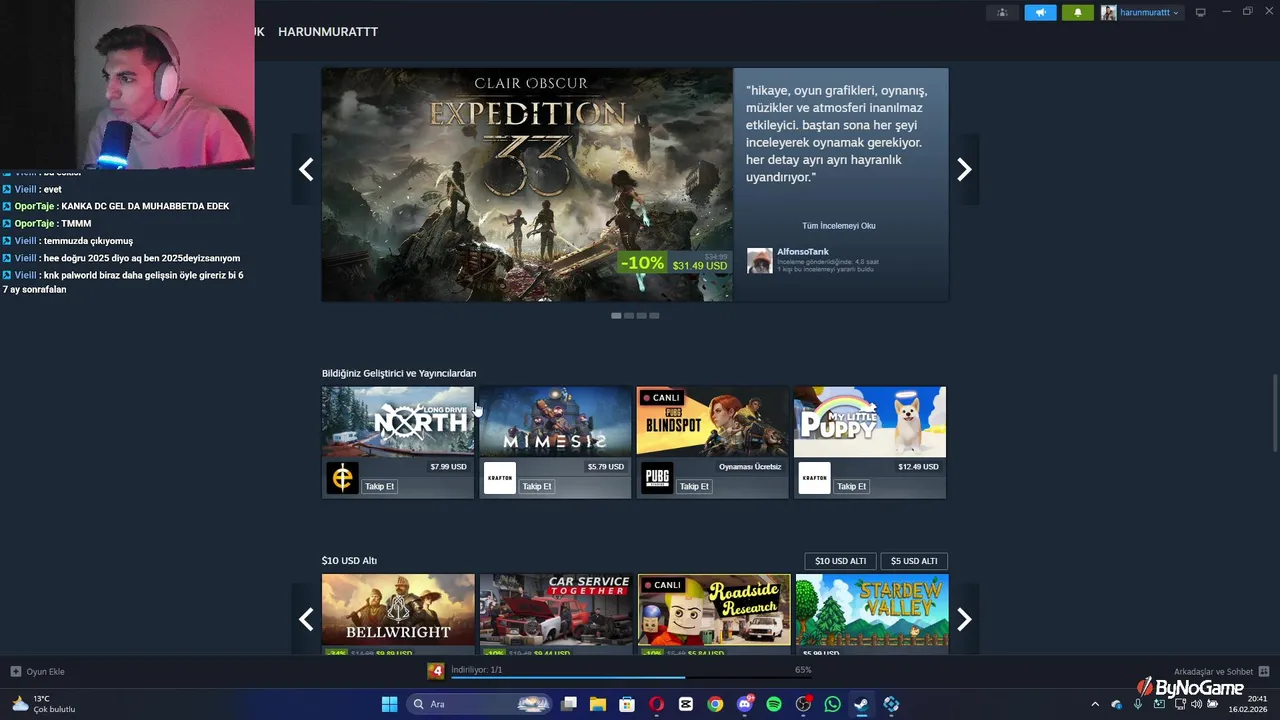Open OBS Studio from taskbar

click(x=803, y=704)
